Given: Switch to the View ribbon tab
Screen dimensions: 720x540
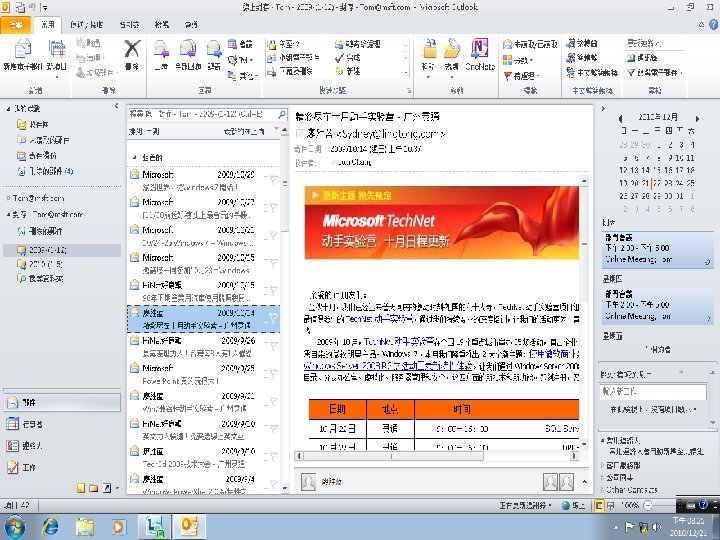Looking at the screenshot, I should point(161,25).
